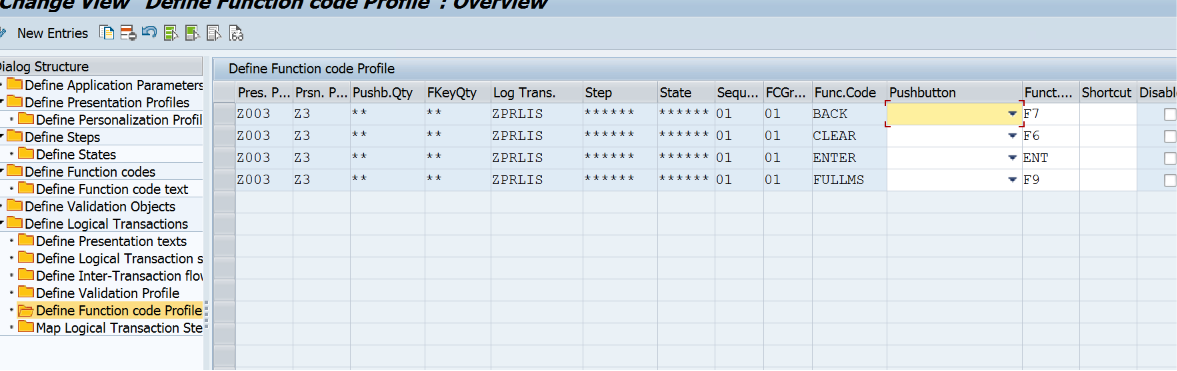Click the Select Block toolbar icon
Image resolution: width=1177 pixels, height=371 pixels.
click(193, 33)
